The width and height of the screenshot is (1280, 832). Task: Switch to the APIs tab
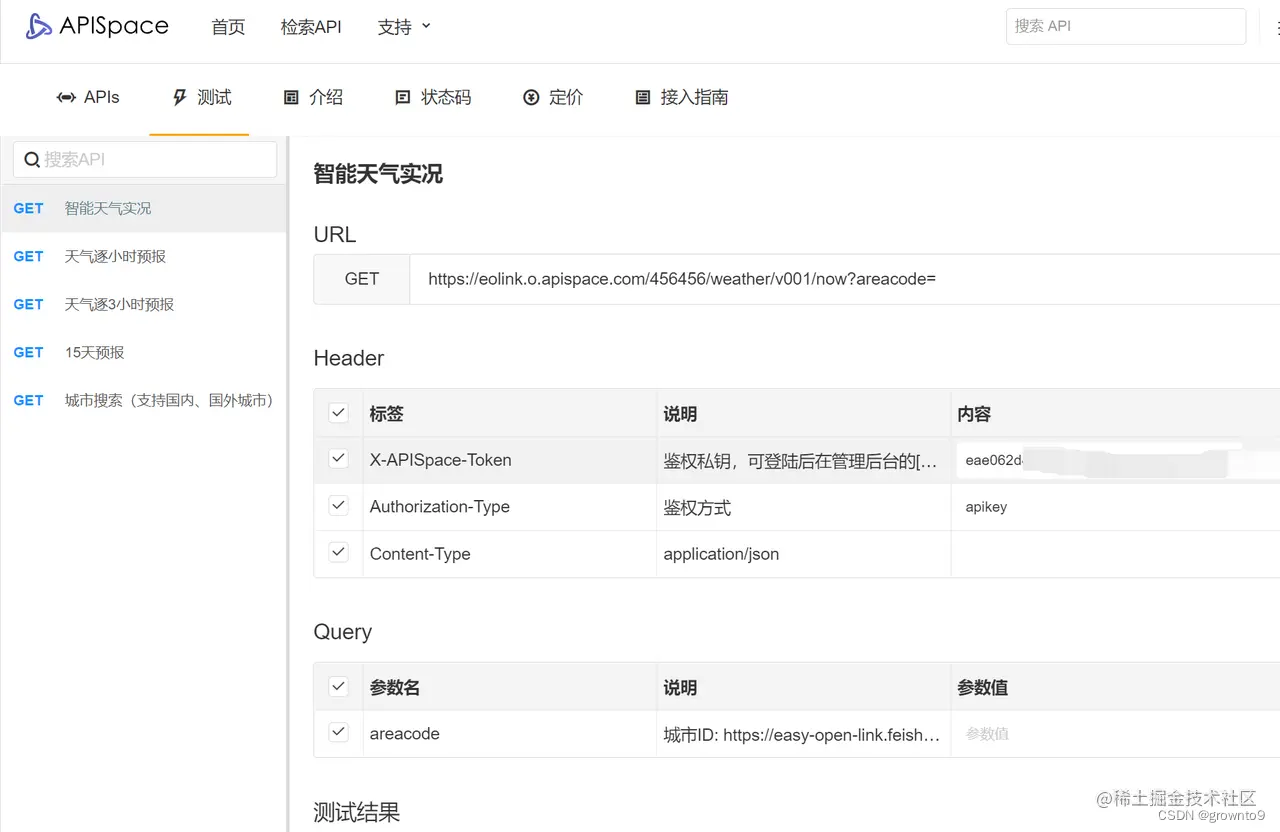(88, 97)
